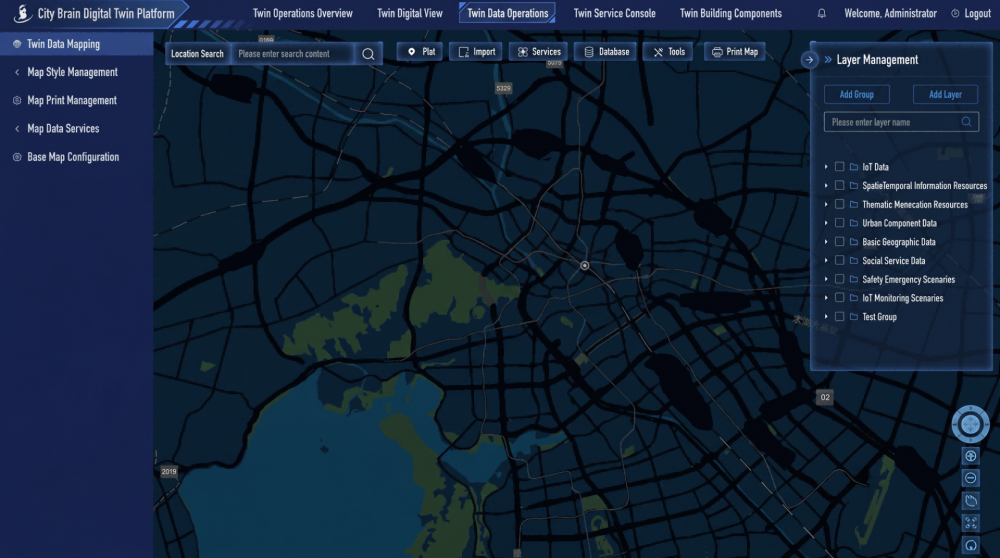The image size is (1000, 558).
Task: Expand the IoT Data tree node
Action: click(x=826, y=167)
